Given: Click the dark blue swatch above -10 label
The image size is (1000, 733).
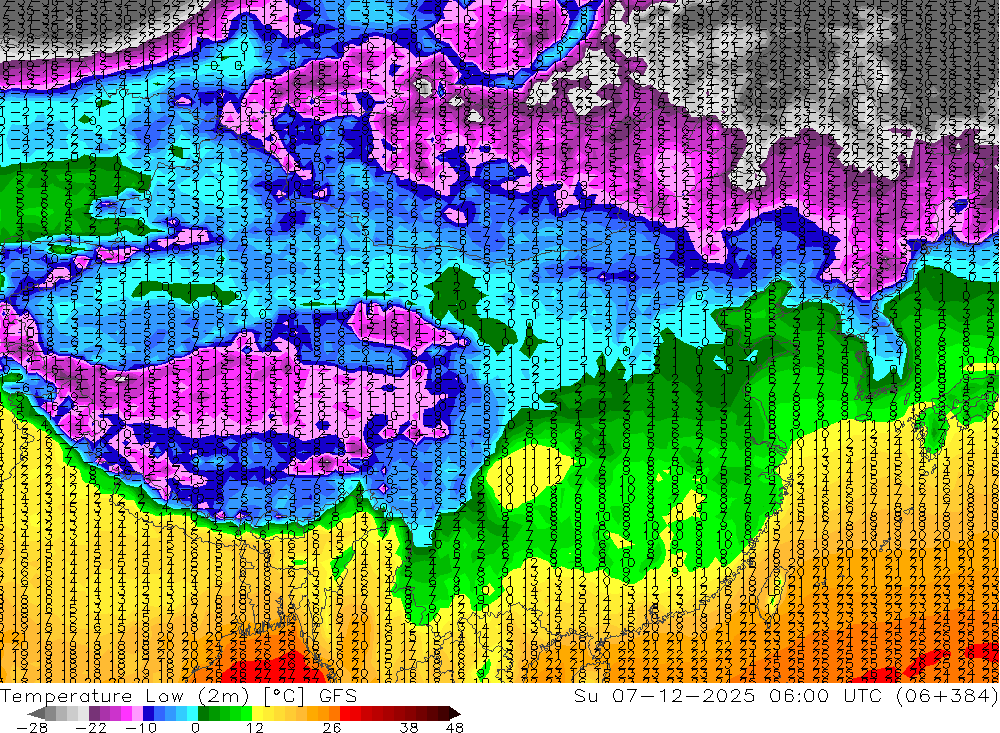Looking at the screenshot, I should click(x=148, y=713).
